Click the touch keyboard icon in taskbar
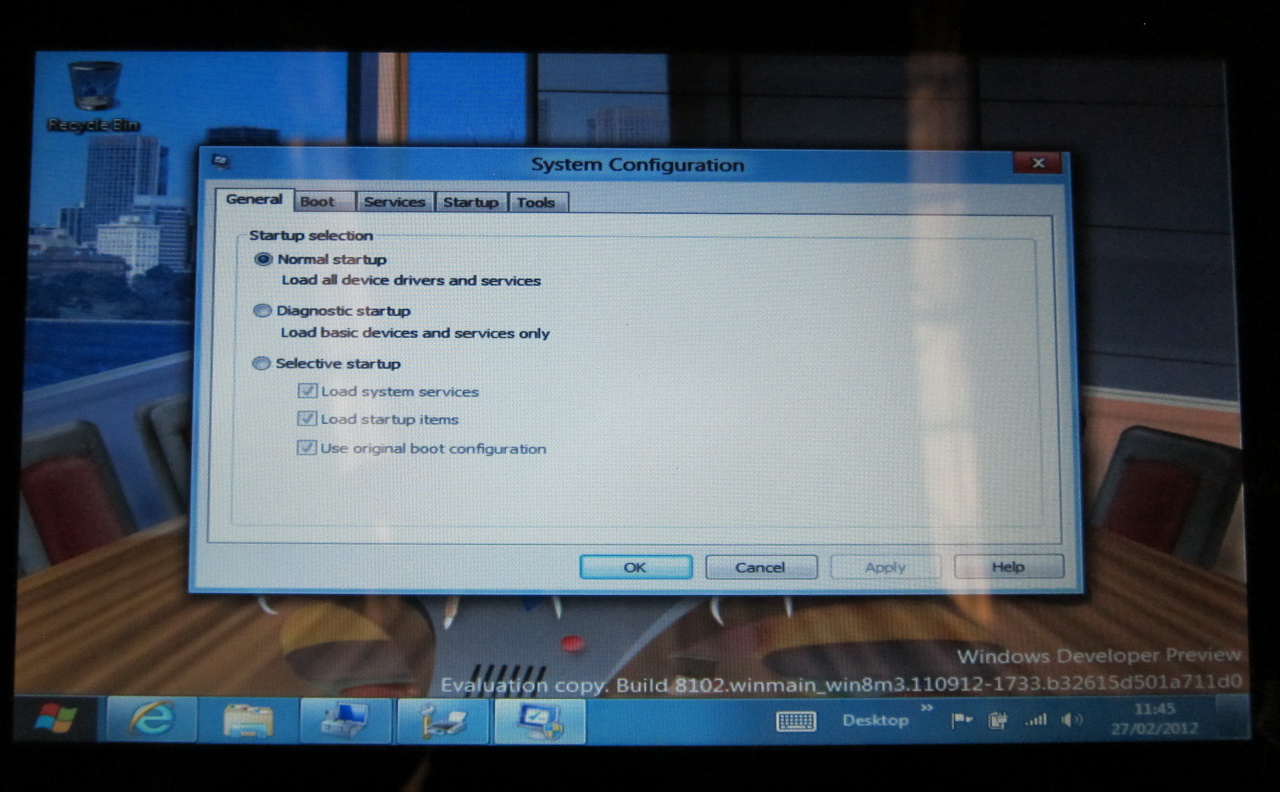The image size is (1280, 792). (796, 721)
